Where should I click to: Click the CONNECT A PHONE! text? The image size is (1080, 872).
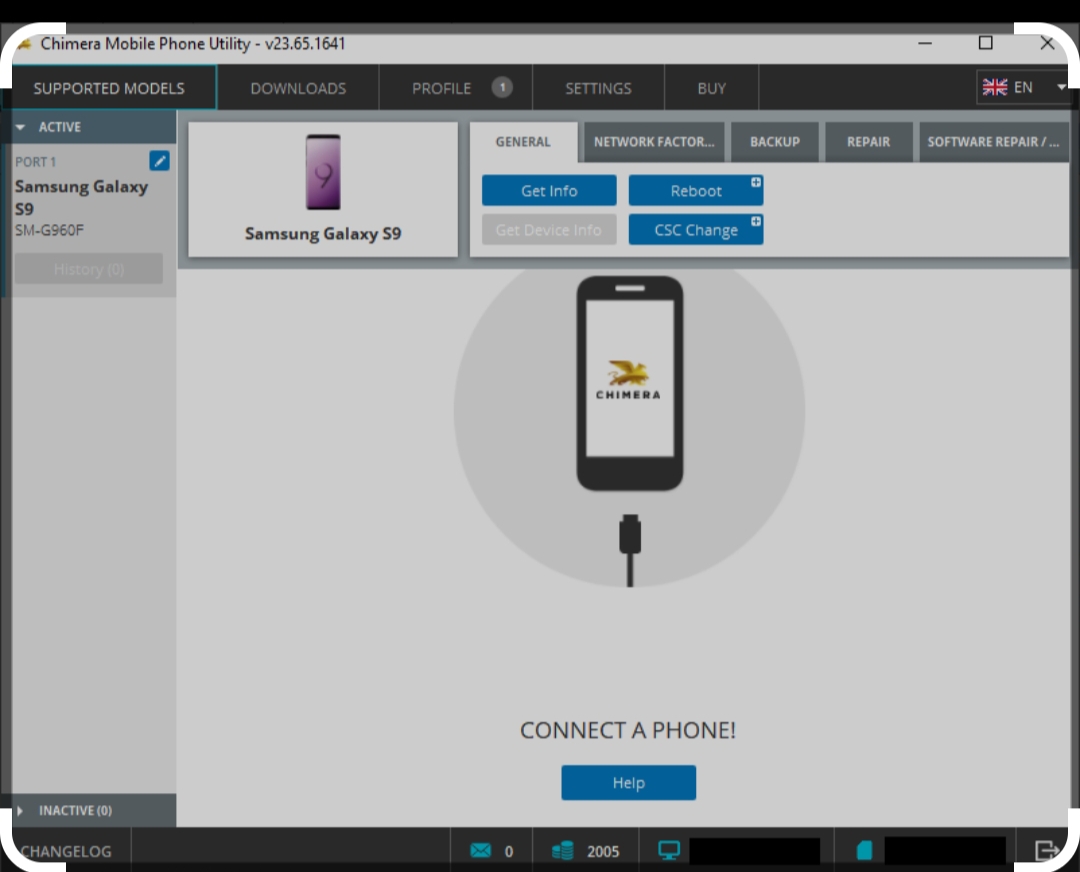(628, 730)
